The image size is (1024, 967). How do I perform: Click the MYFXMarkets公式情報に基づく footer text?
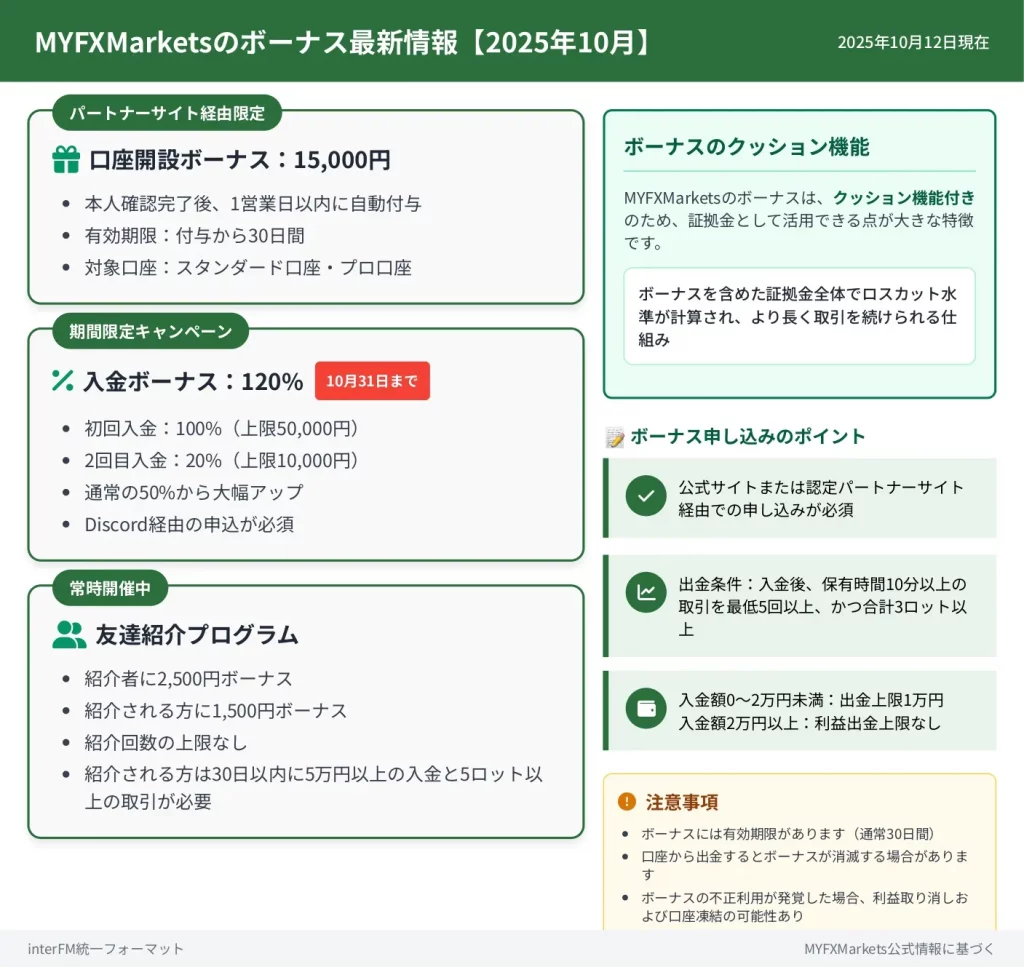899,948
